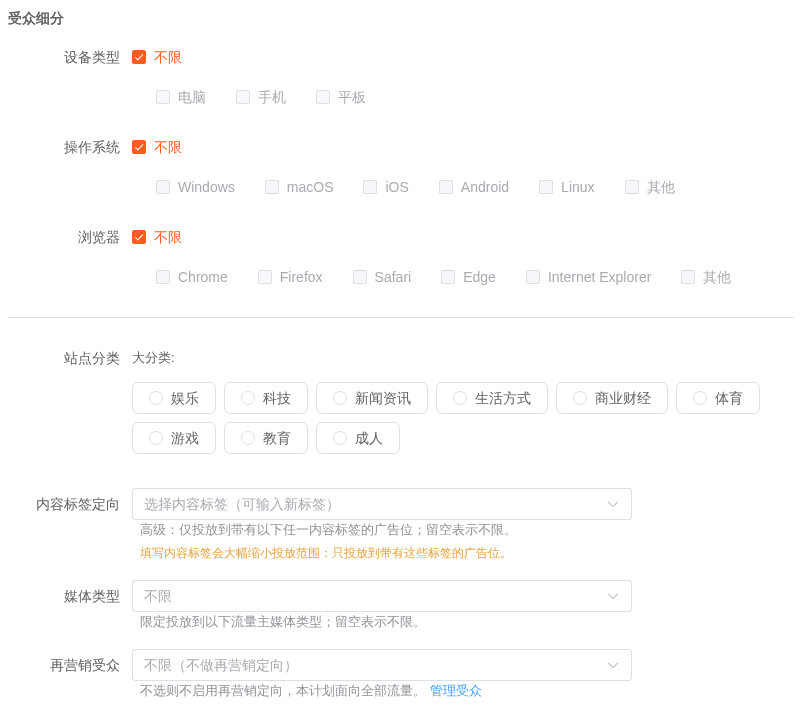Uncheck 不限 for 浏览器
802x708 pixels.
pyautogui.click(x=139, y=237)
